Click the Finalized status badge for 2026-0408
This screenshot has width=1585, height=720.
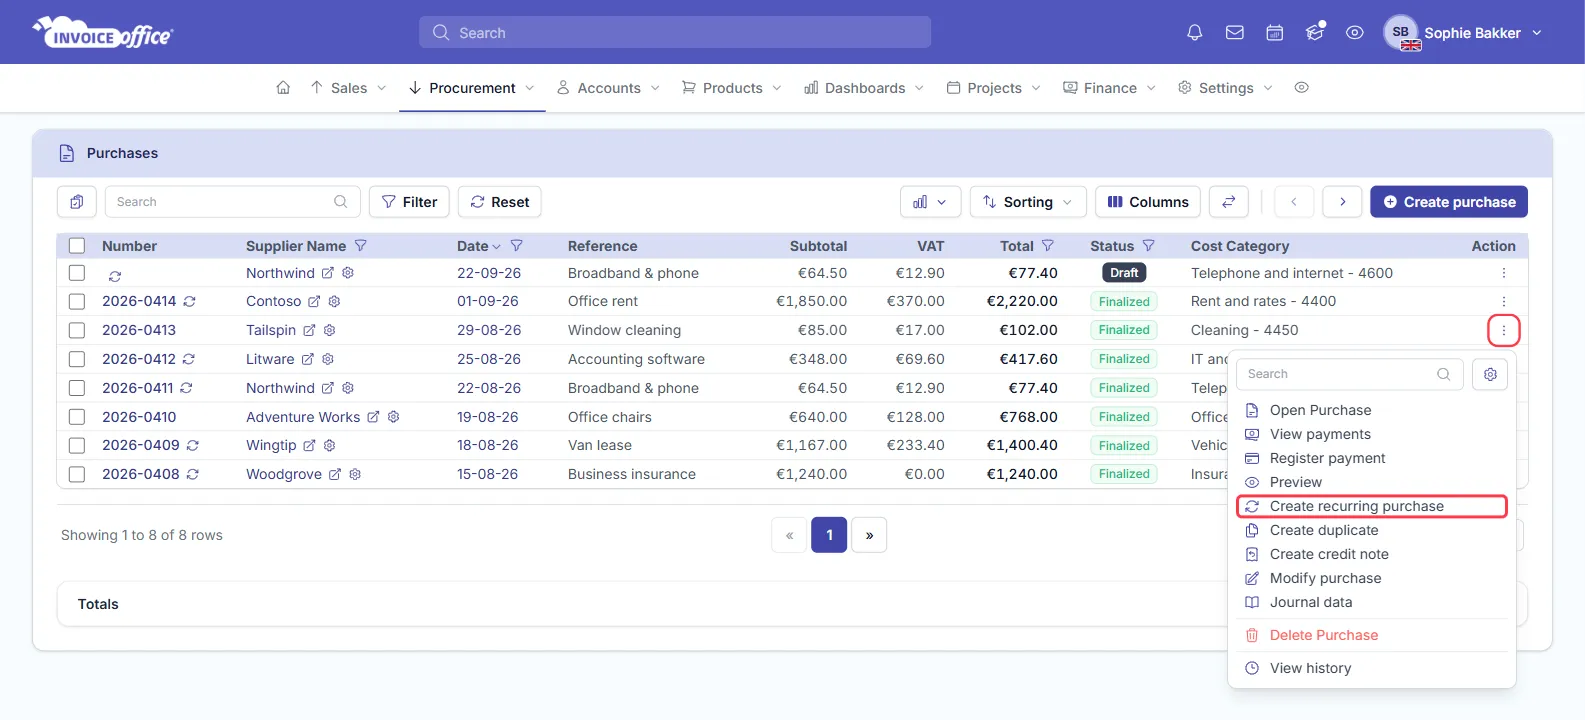coord(1124,474)
